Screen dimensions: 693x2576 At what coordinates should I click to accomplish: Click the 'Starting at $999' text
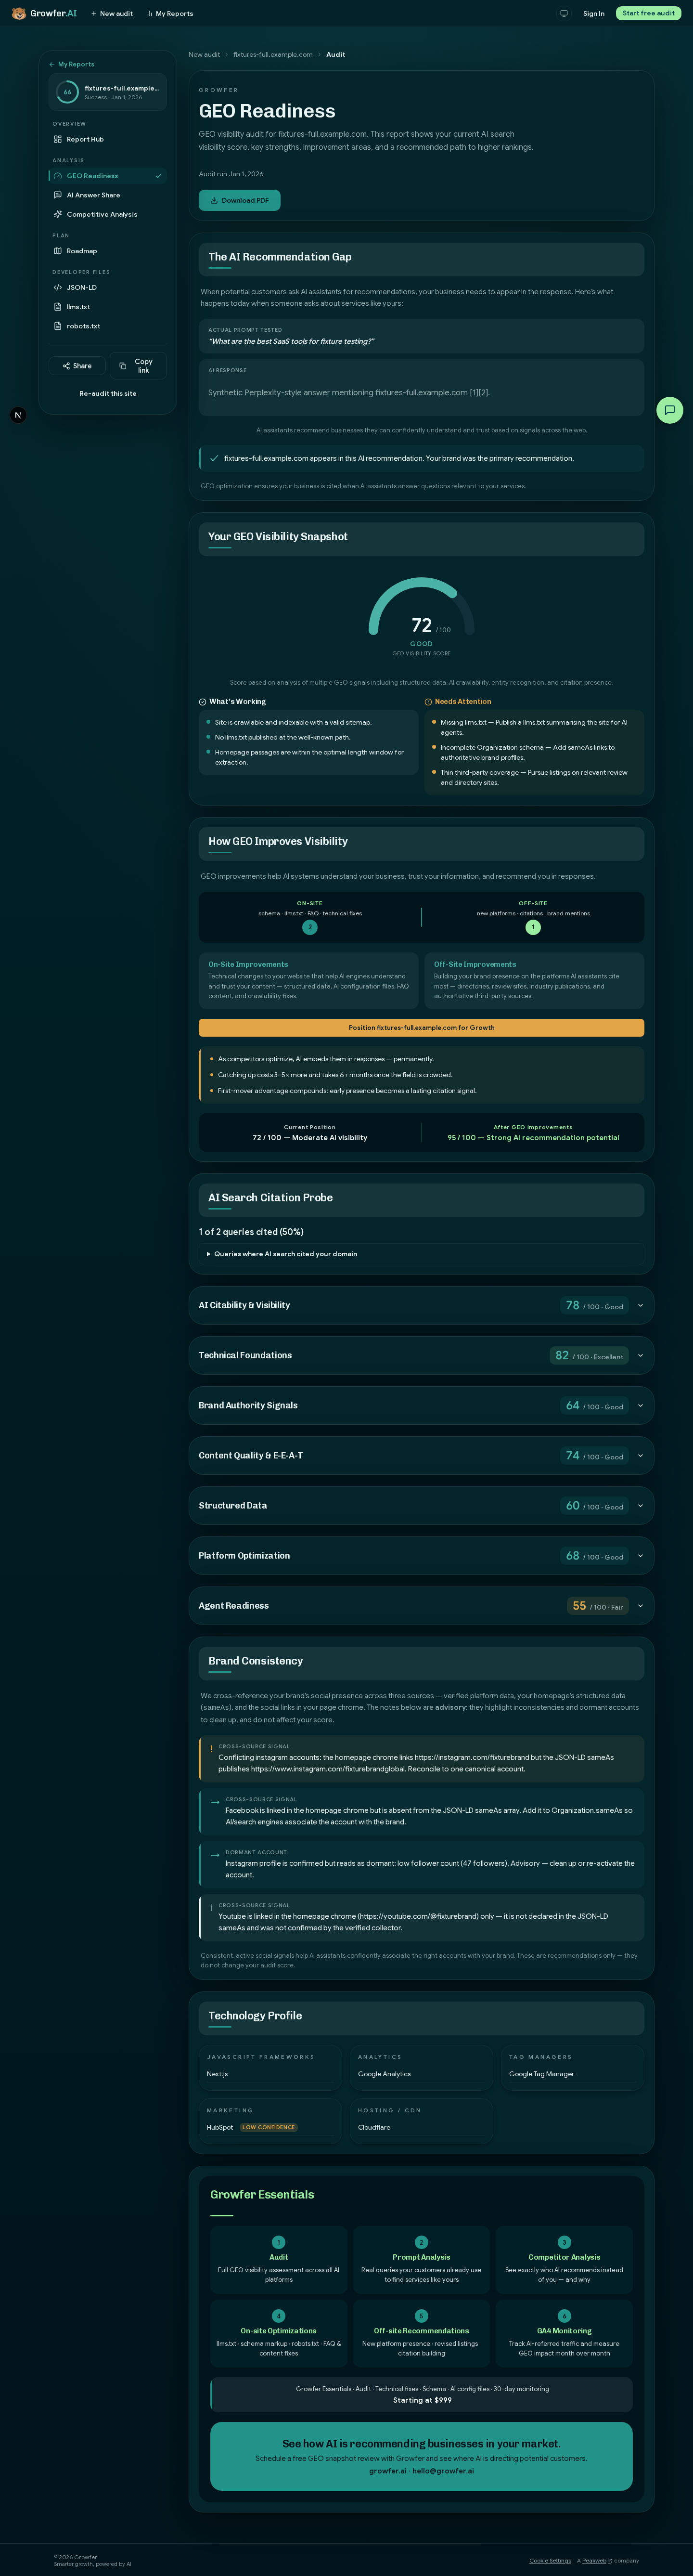coord(422,2400)
